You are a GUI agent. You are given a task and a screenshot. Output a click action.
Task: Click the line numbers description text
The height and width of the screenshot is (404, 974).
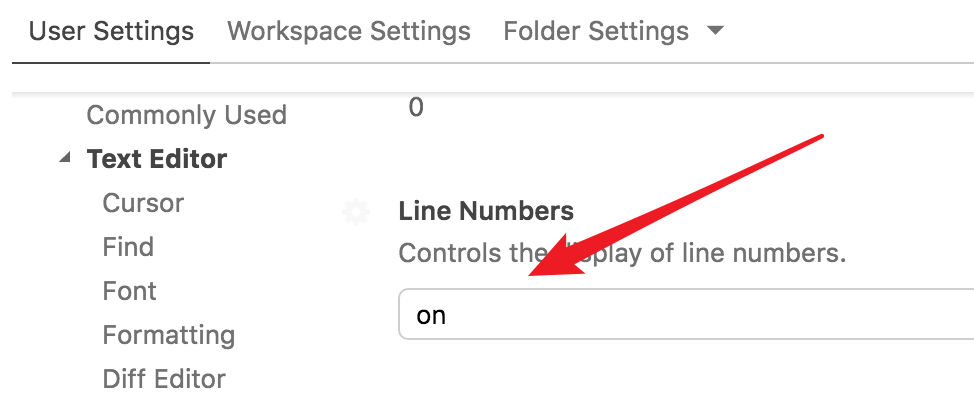click(x=622, y=253)
